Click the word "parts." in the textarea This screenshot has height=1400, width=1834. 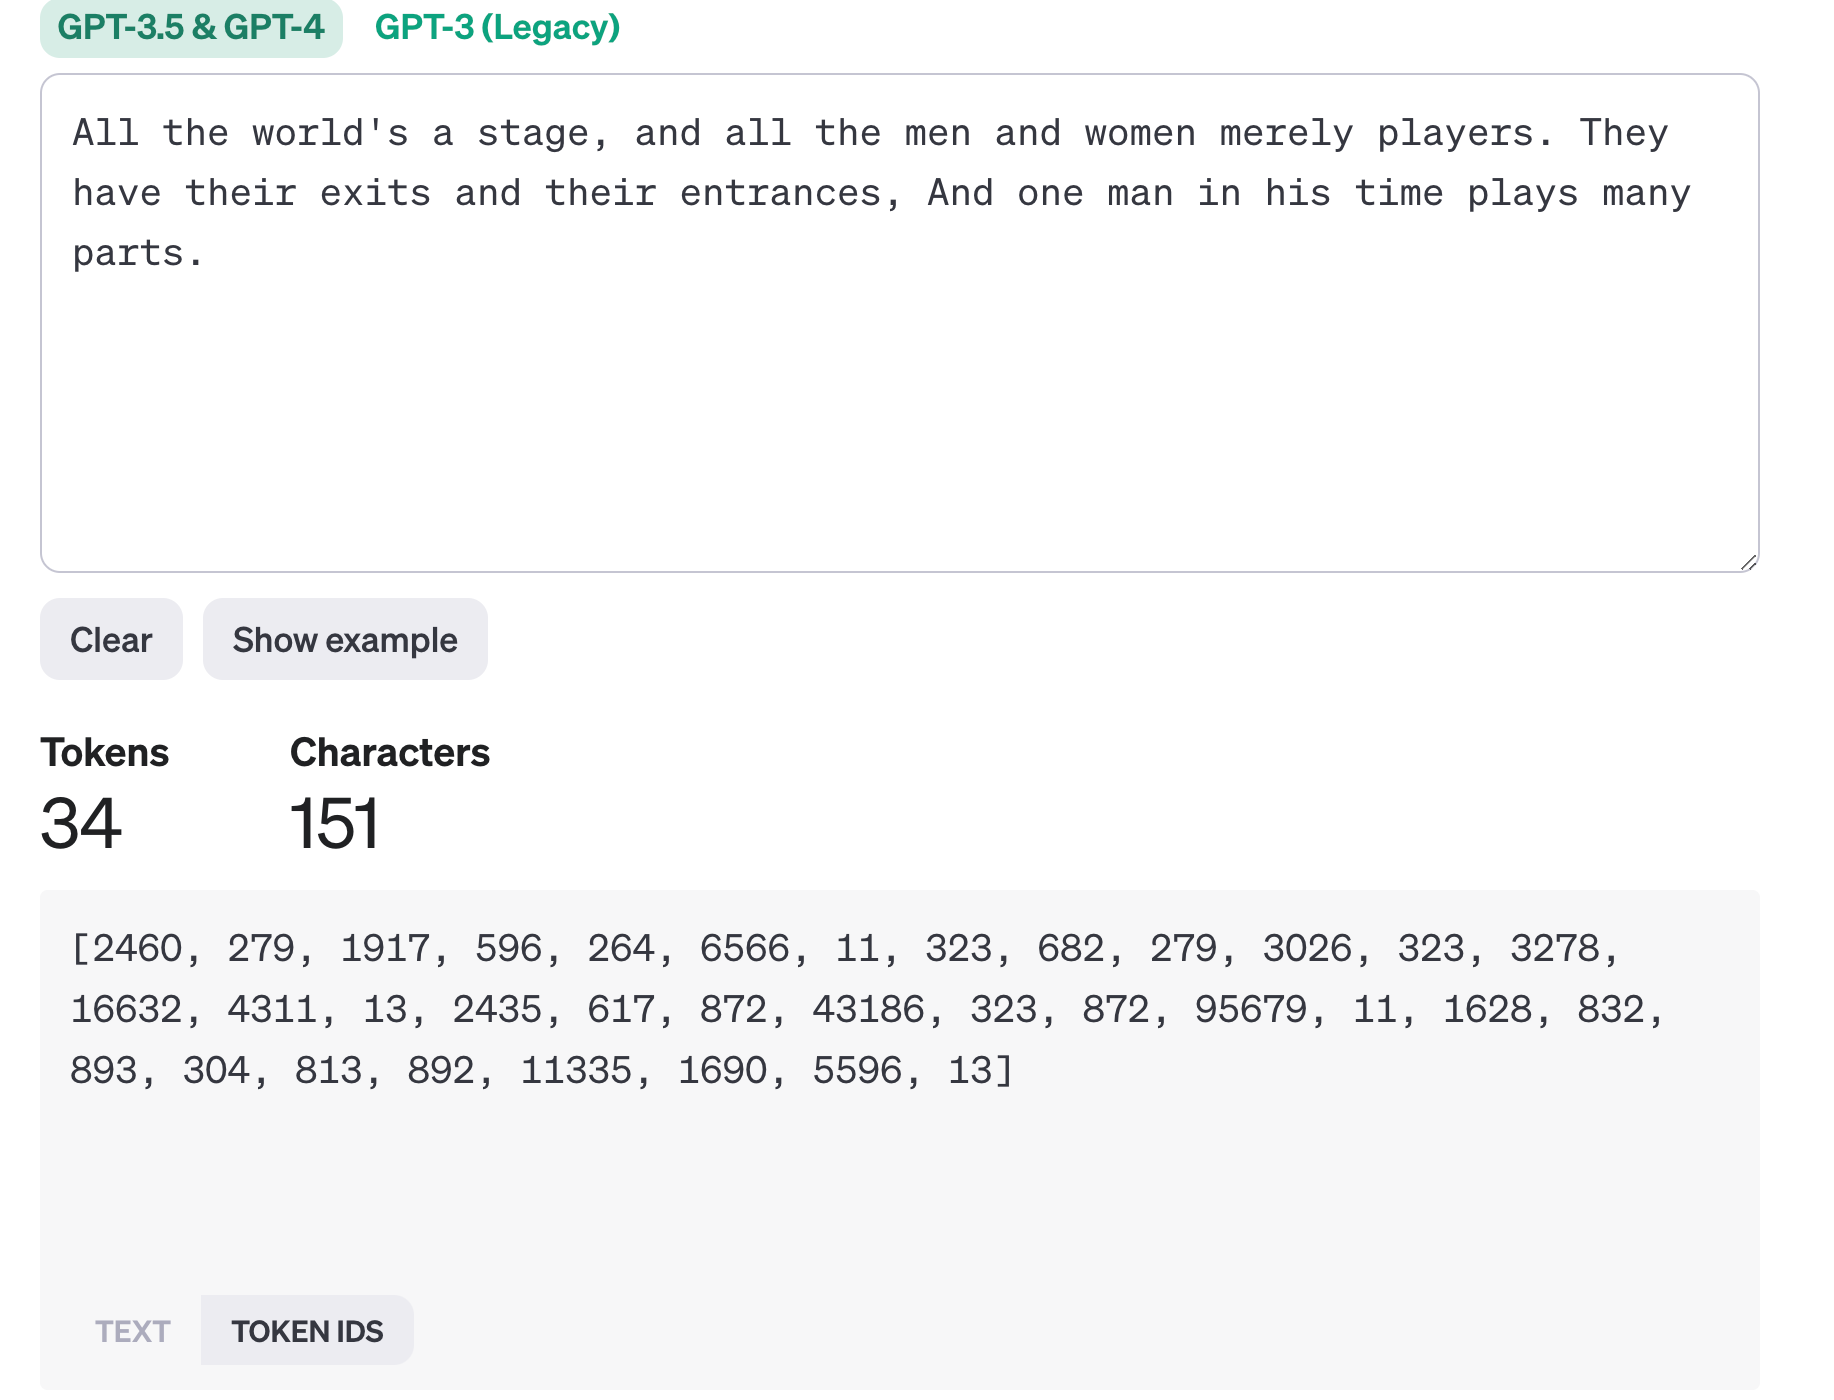138,254
